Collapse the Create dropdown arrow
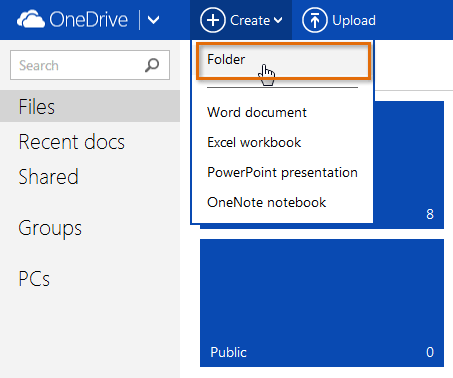Viewport: 453px width, 378px height. click(278, 21)
